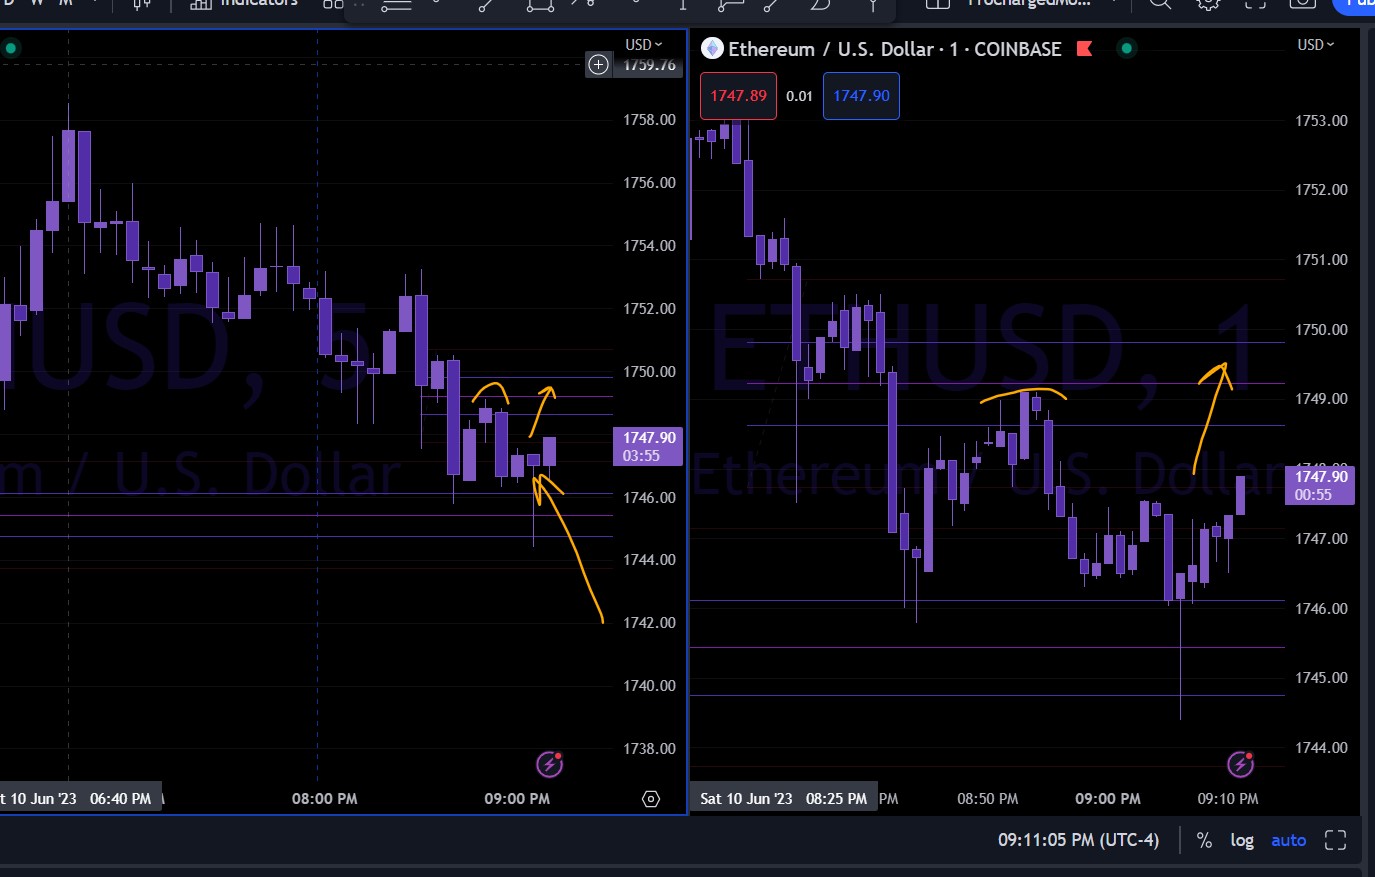Click the Ethereum logo icon
The image size is (1375, 877).
click(712, 48)
